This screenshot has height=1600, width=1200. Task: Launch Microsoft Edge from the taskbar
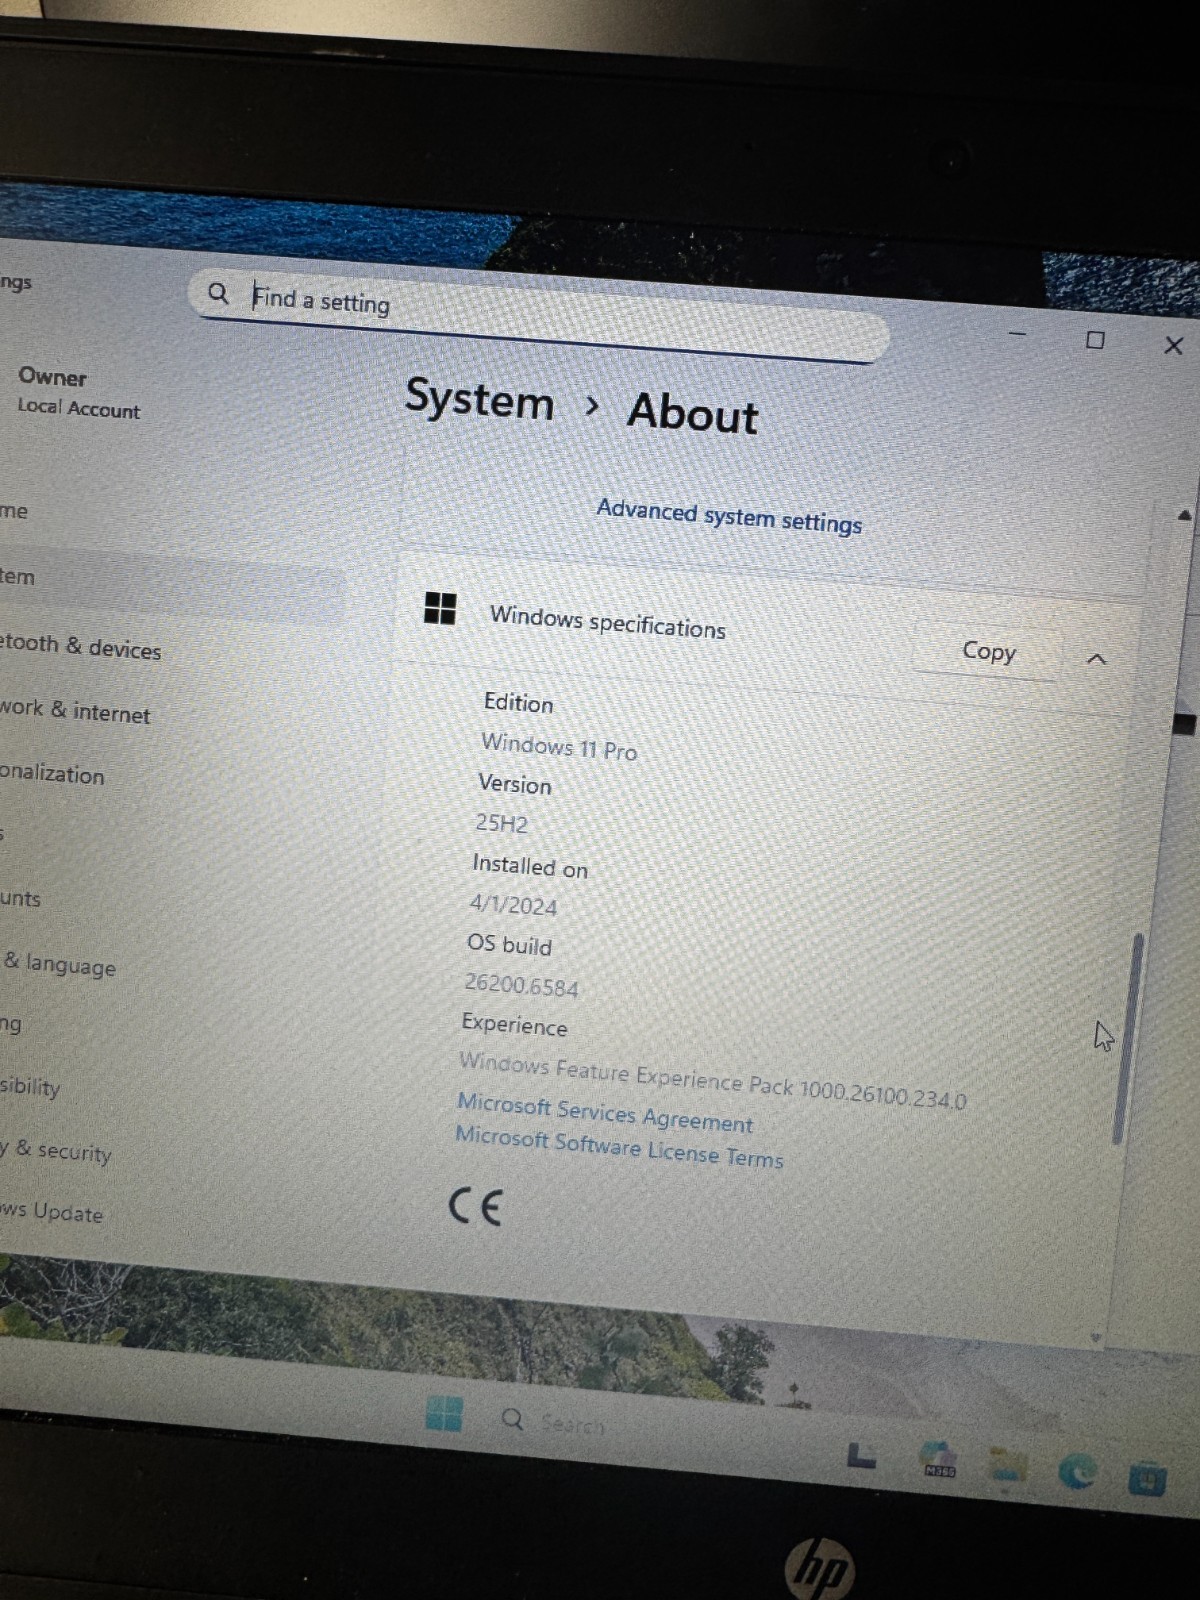(x=1078, y=1471)
